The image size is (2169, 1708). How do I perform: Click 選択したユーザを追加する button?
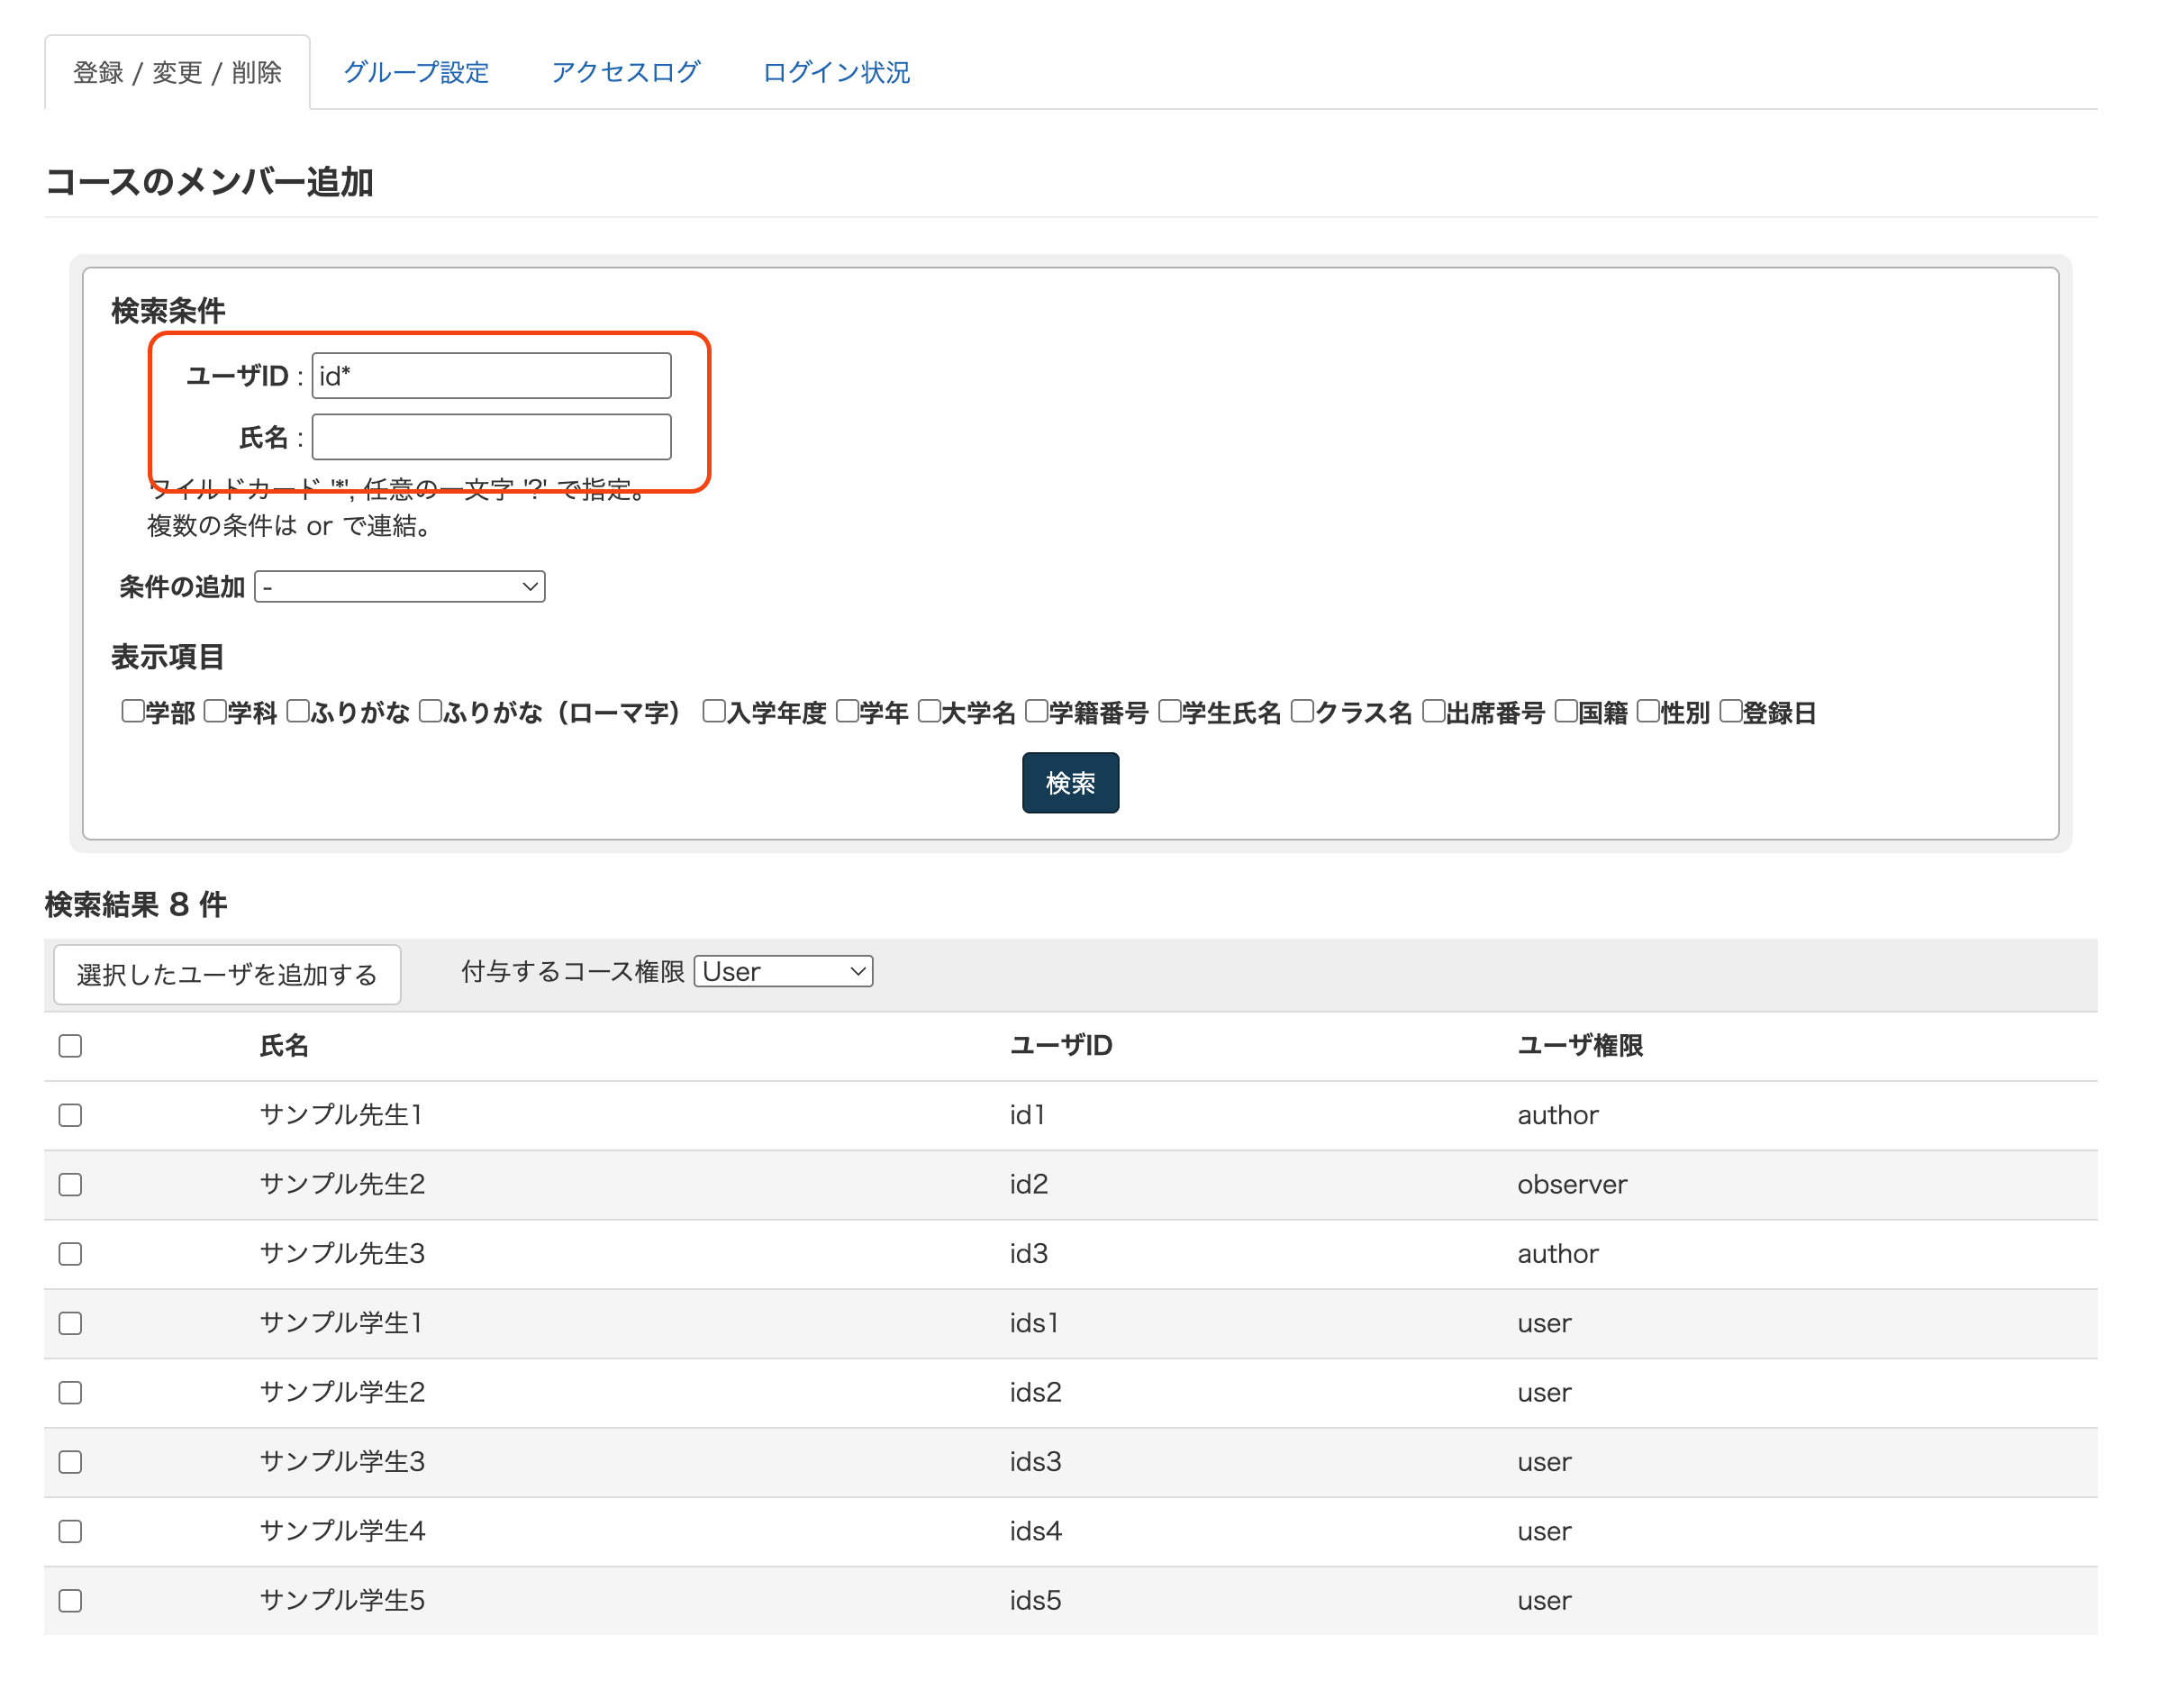[227, 974]
